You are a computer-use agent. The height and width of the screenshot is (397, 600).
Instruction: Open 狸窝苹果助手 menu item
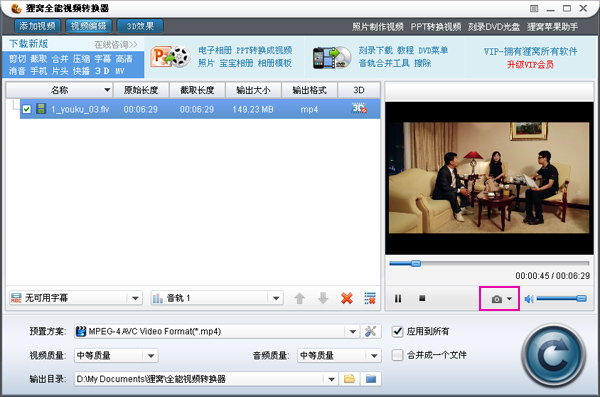tap(553, 27)
